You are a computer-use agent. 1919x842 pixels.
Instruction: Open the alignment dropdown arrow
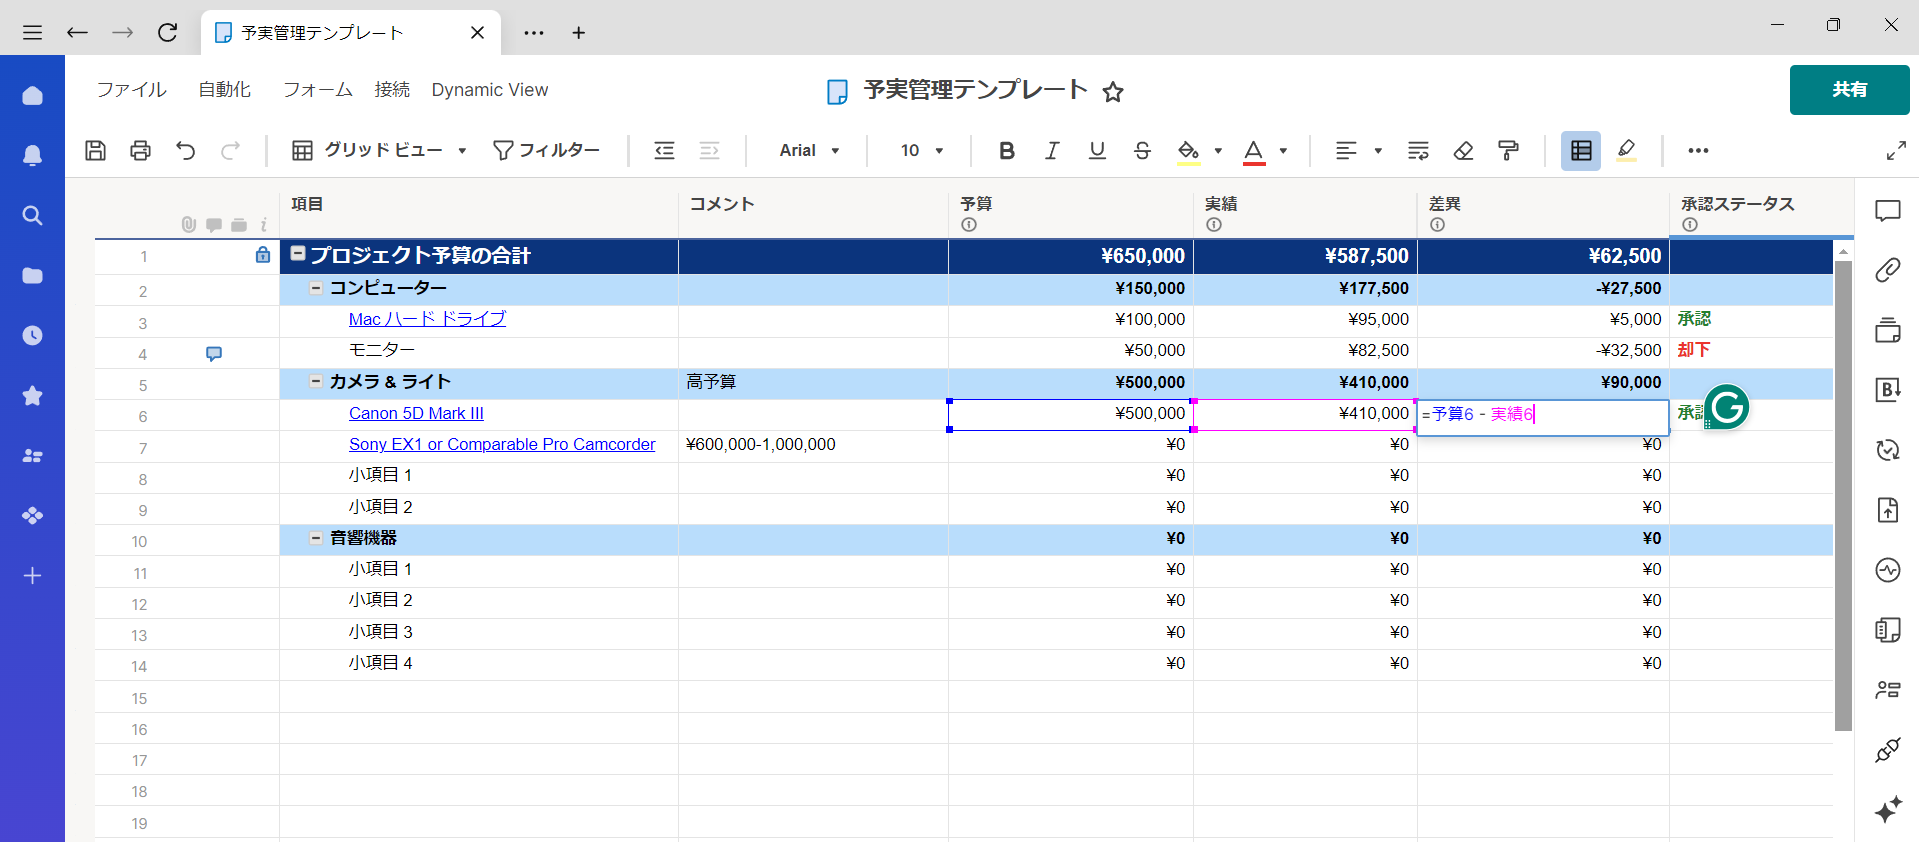pos(1378,151)
